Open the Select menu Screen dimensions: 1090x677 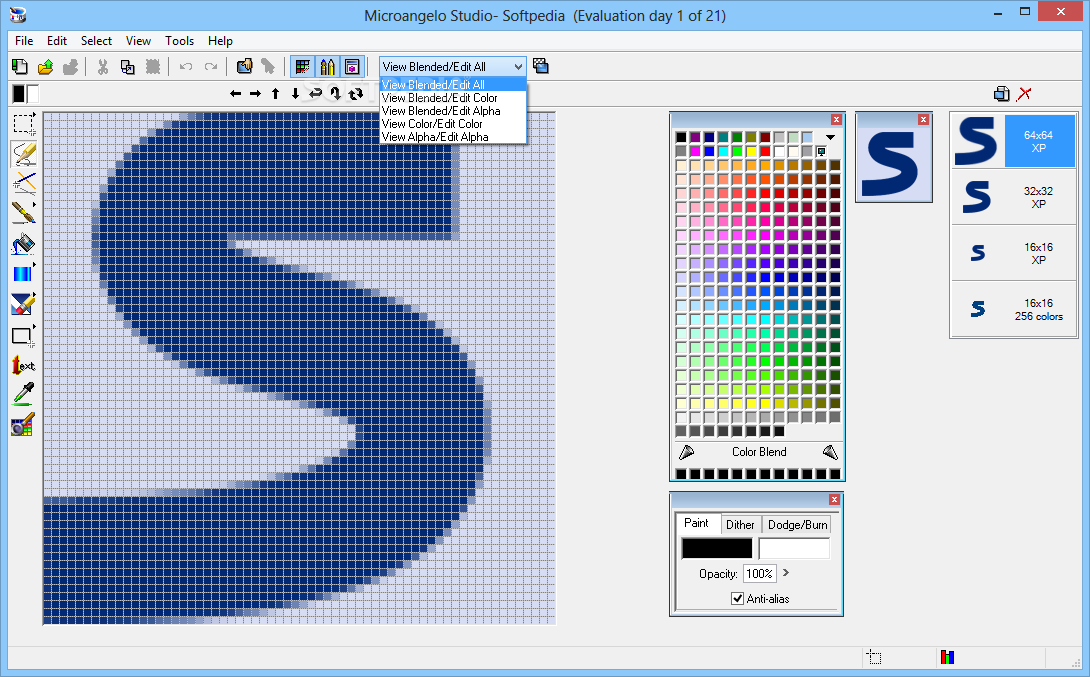[x=96, y=41]
